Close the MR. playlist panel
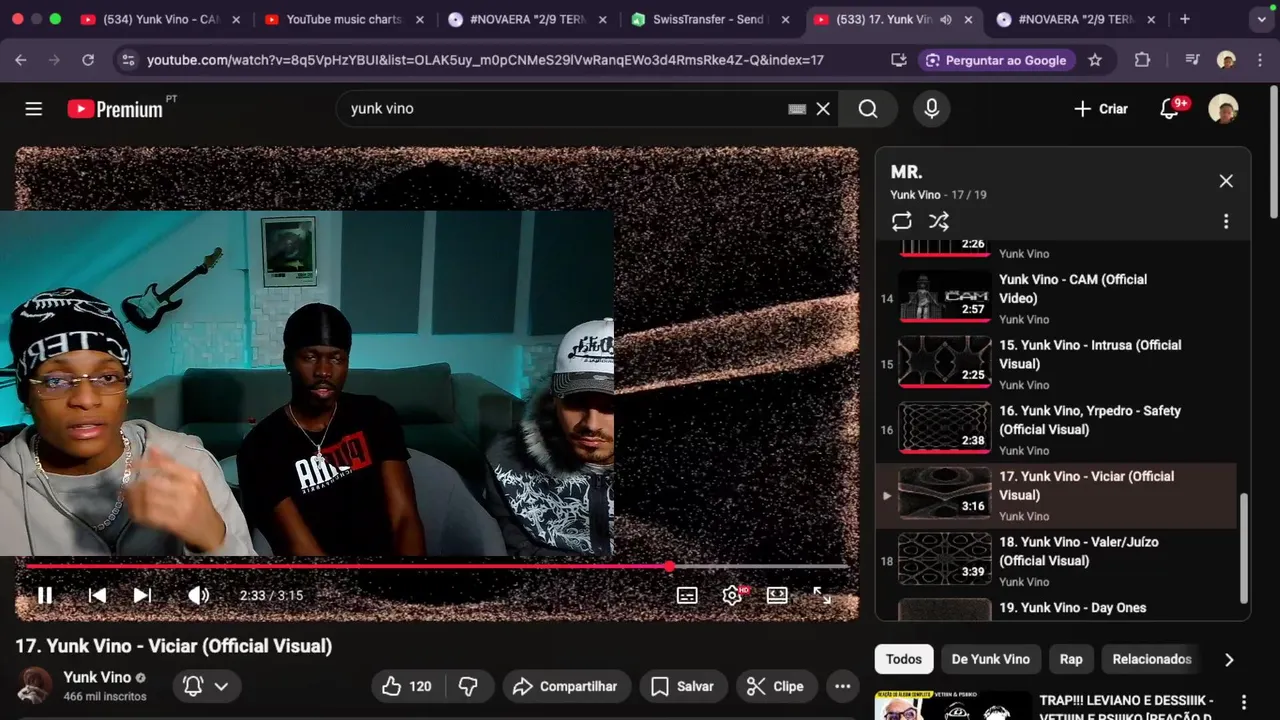Viewport: 1280px width, 720px height. click(1226, 181)
